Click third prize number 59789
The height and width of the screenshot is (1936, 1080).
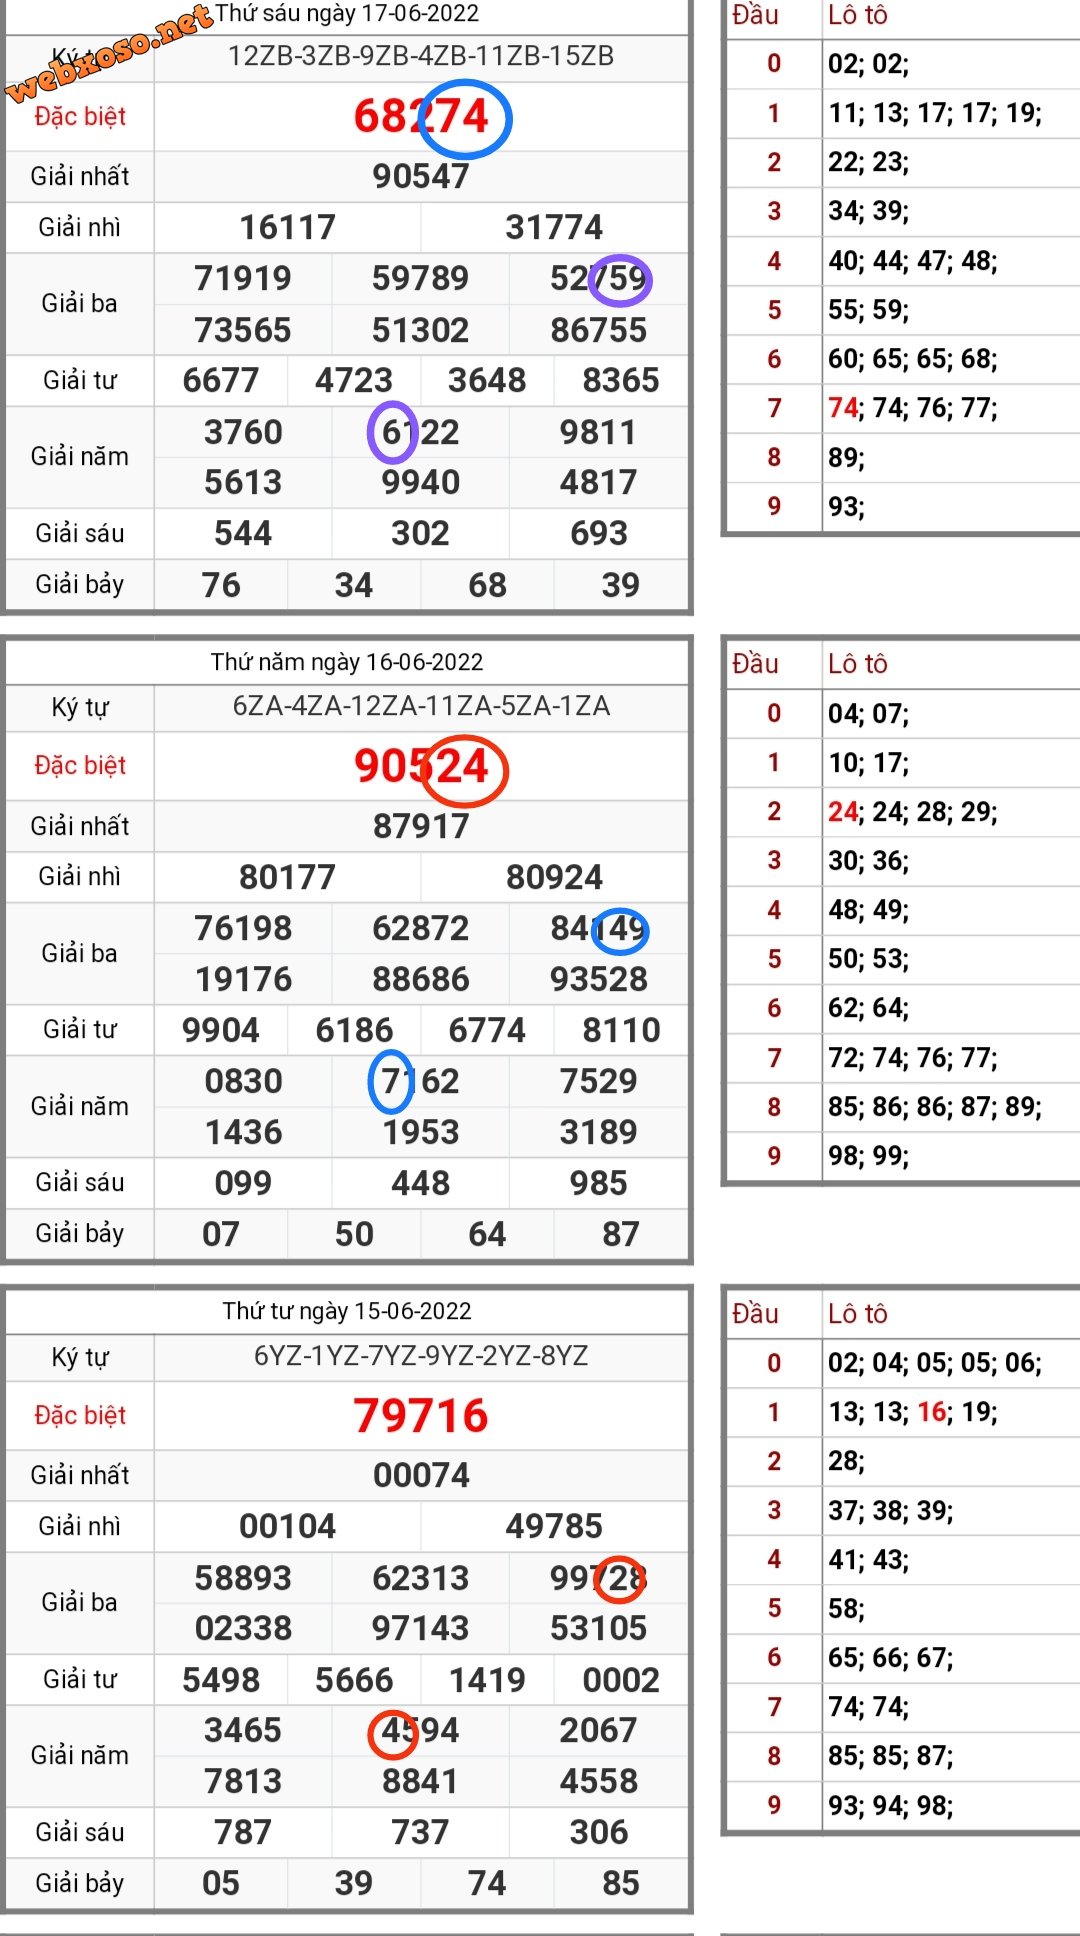tap(421, 278)
